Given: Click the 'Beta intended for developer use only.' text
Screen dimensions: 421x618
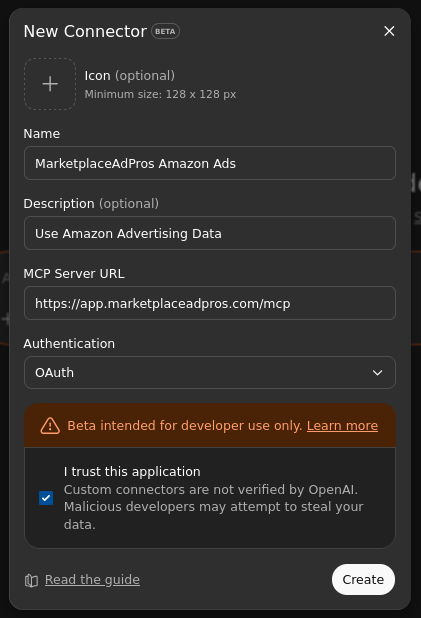Looking at the screenshot, I should 184,426.
